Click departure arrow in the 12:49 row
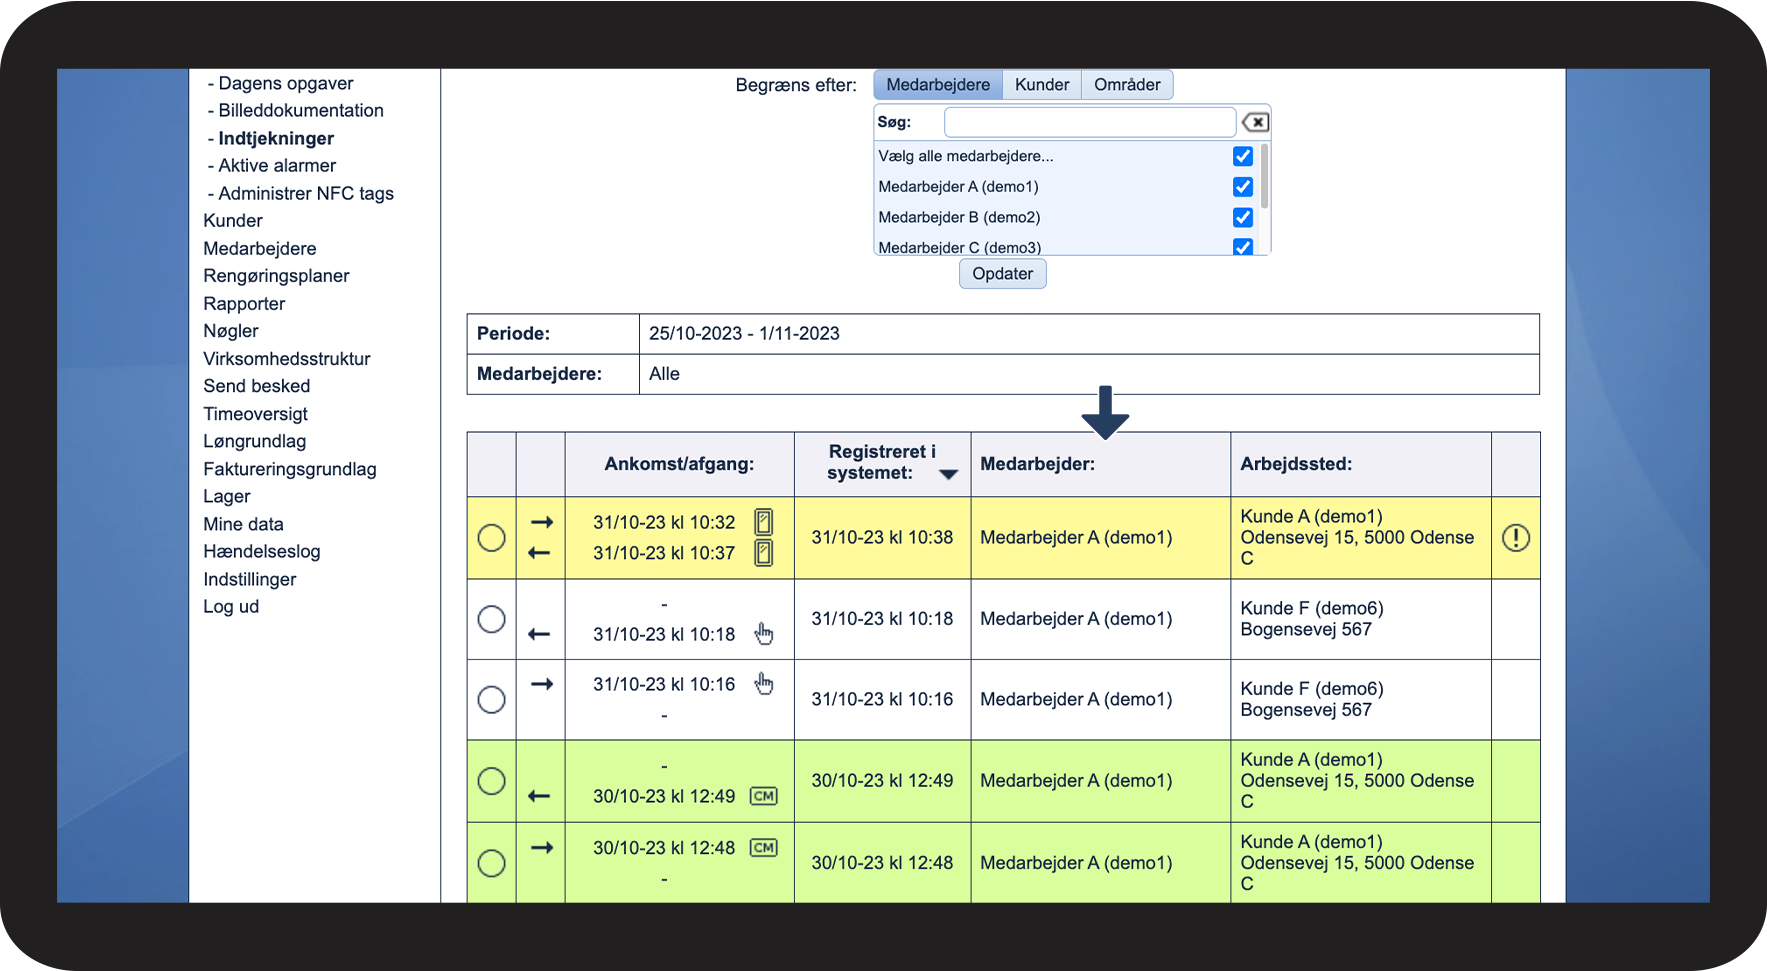This screenshot has width=1767, height=971. [539, 796]
